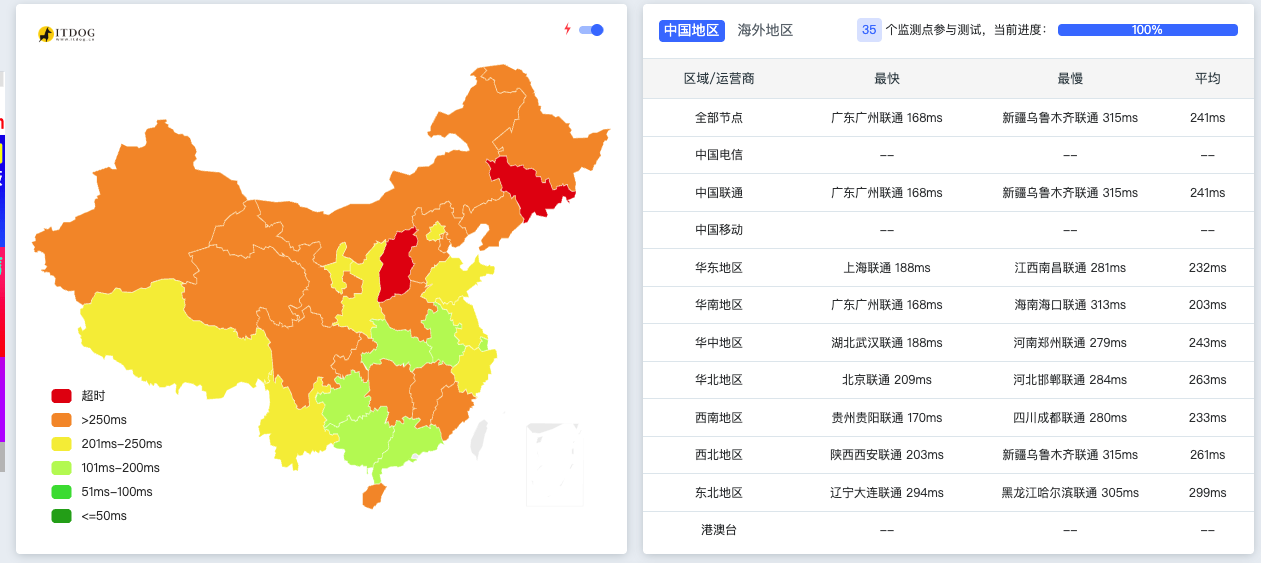1261x563 pixels.
Task: Click the dark green <=50ms legend swatch
Action: coord(62,516)
